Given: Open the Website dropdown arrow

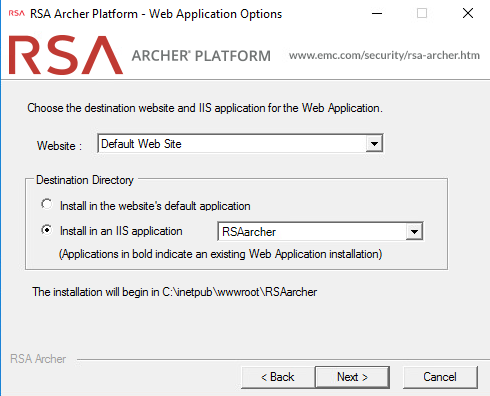Looking at the screenshot, I should pos(374,144).
